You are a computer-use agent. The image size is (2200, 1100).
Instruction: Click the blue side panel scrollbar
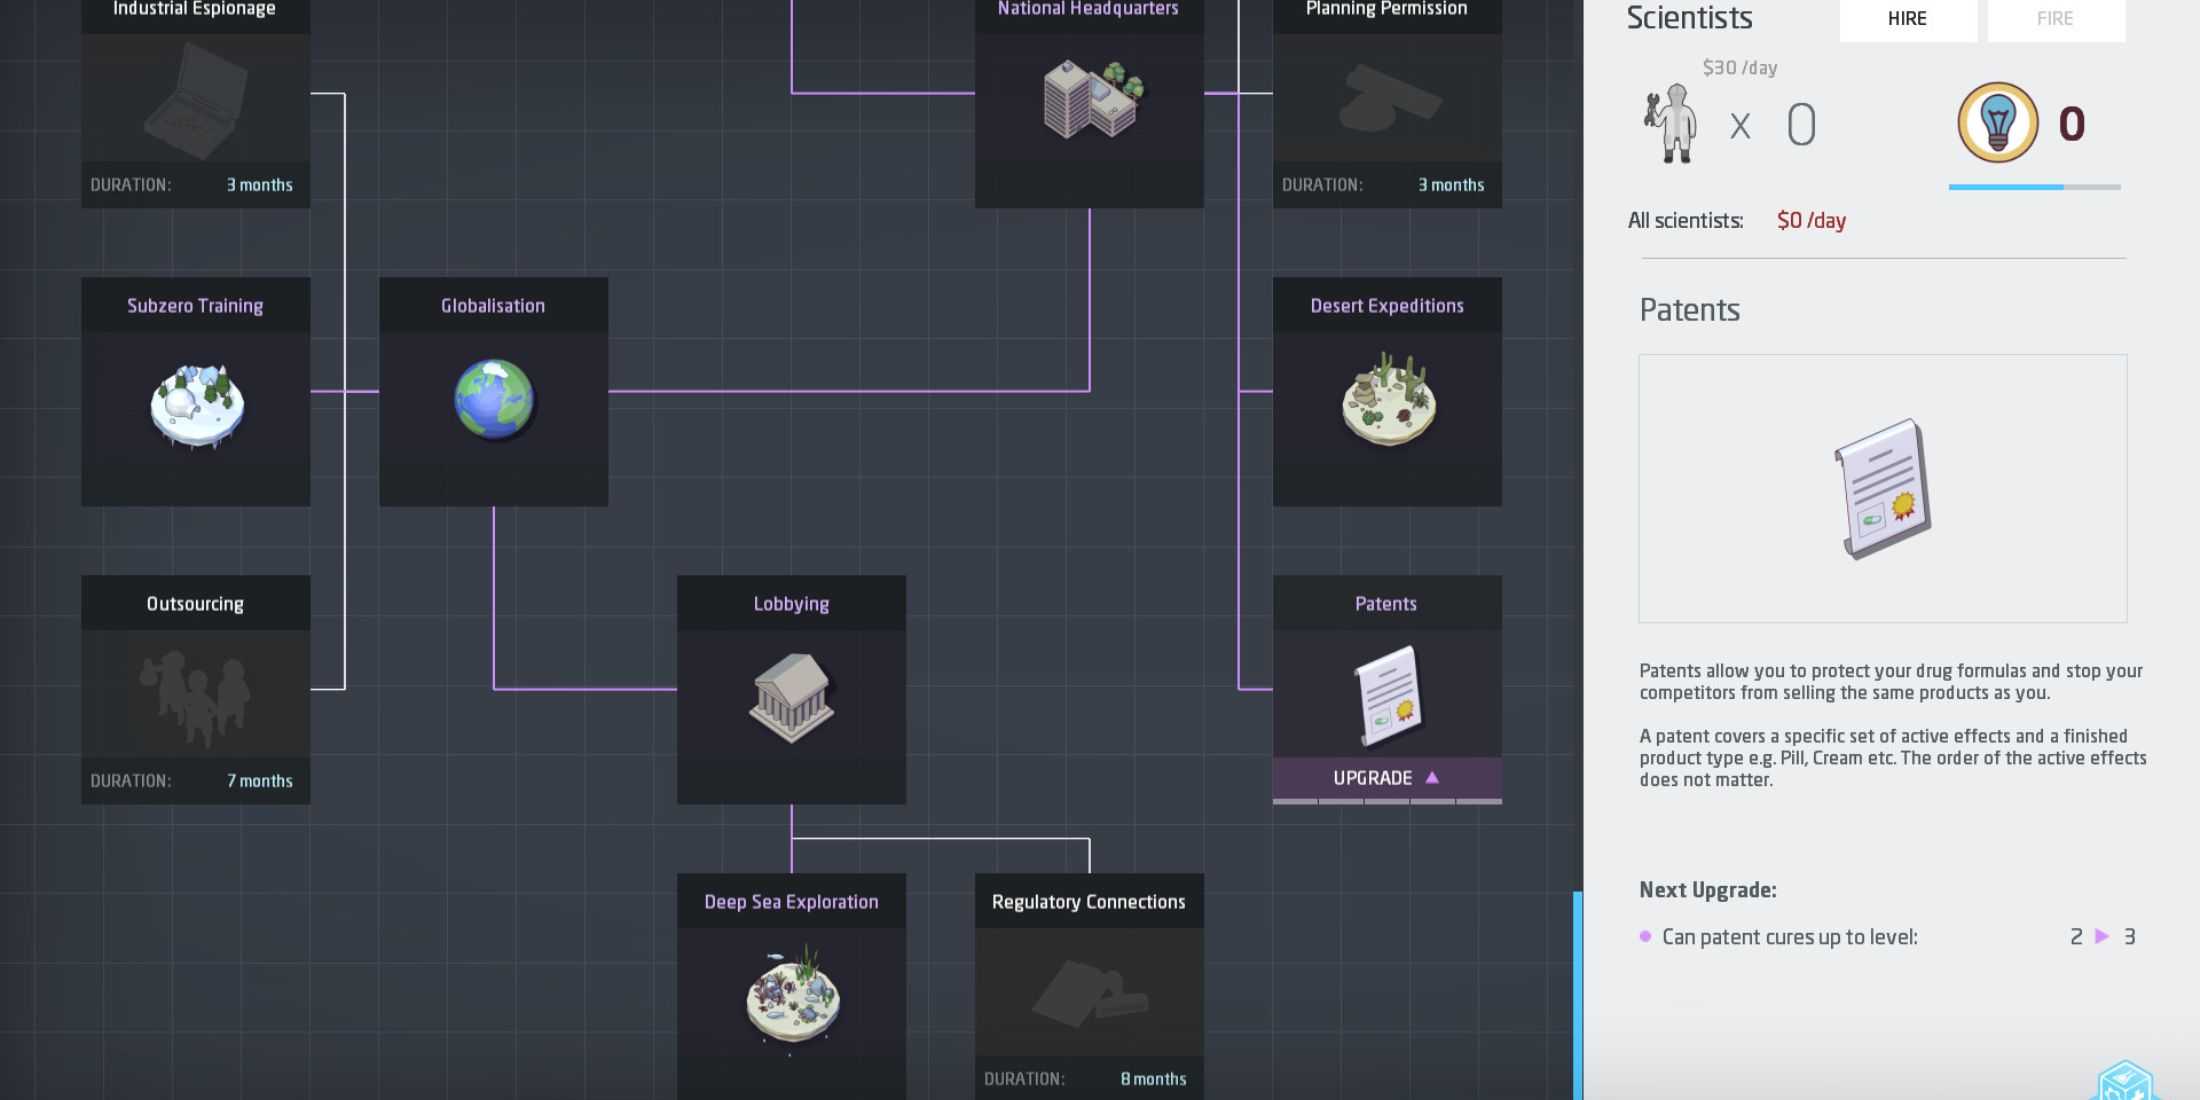point(1578,996)
